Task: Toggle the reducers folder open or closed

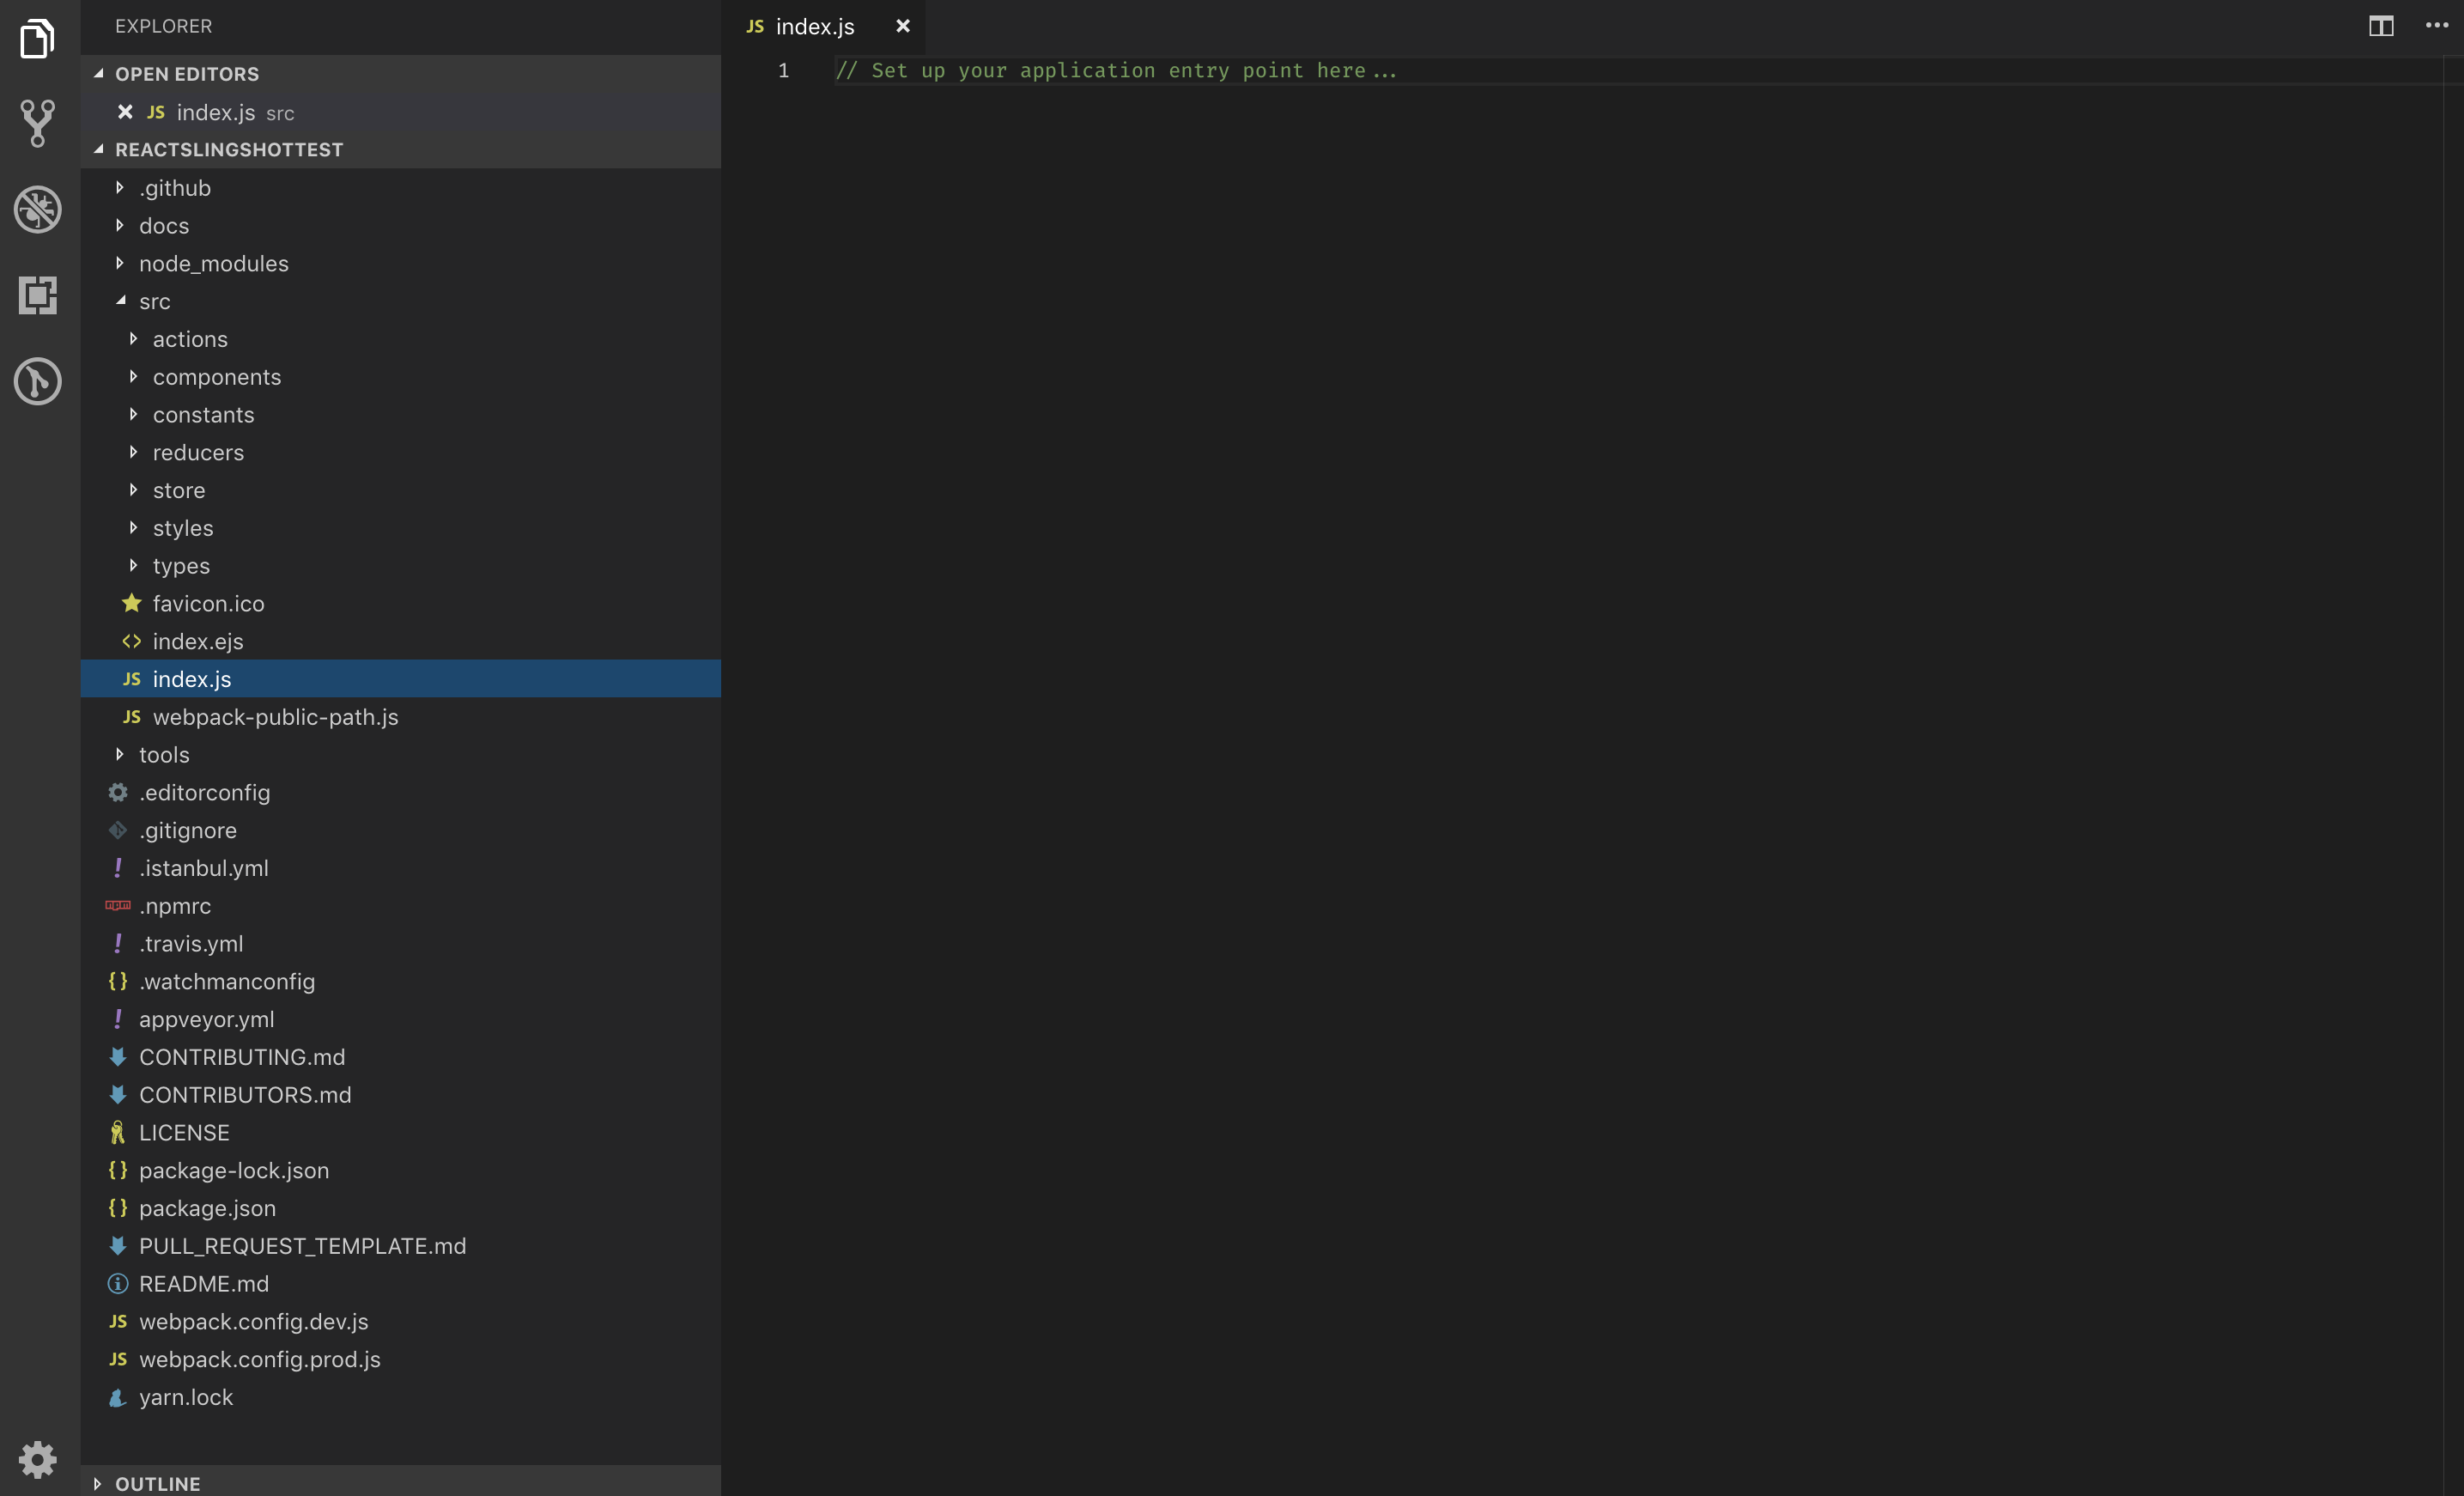Action: (x=197, y=453)
